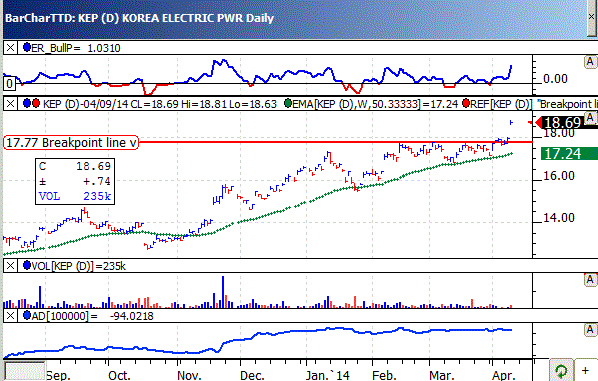
Task: Click the blue VOL series color dot
Action: pos(27,265)
